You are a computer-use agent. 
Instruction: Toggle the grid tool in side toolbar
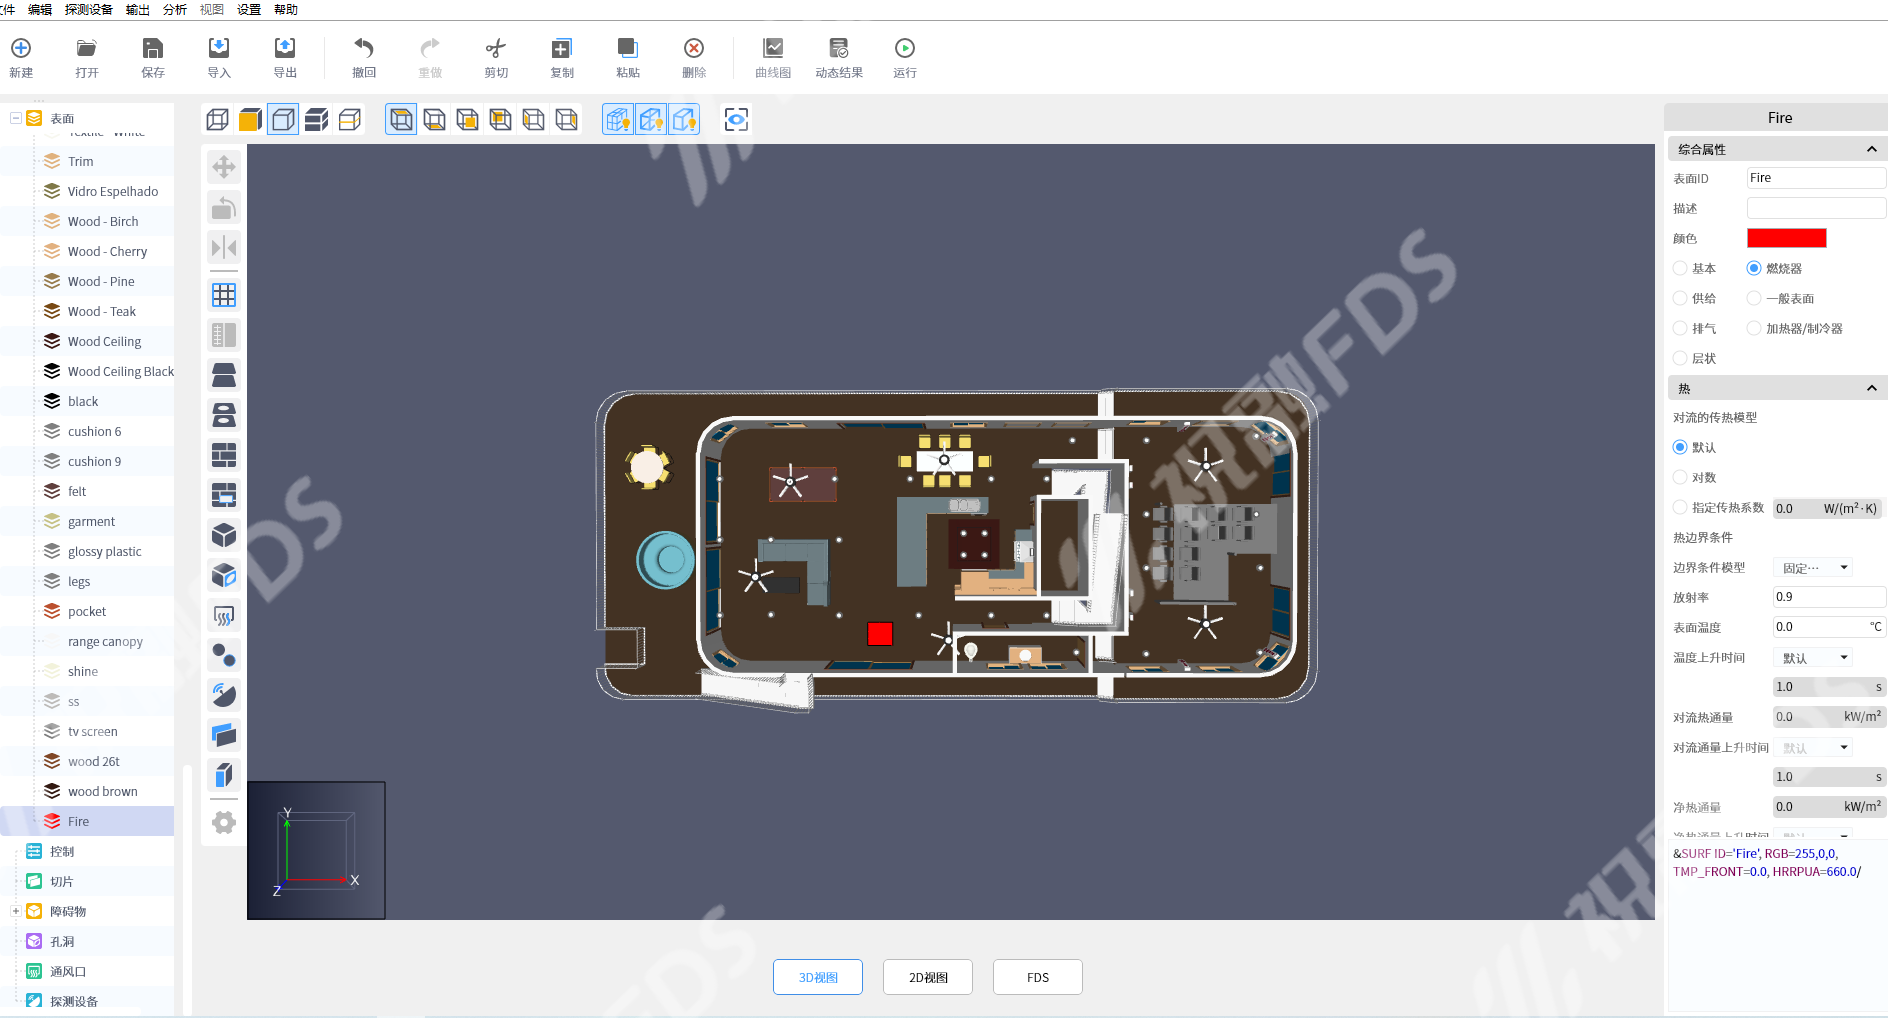224,295
